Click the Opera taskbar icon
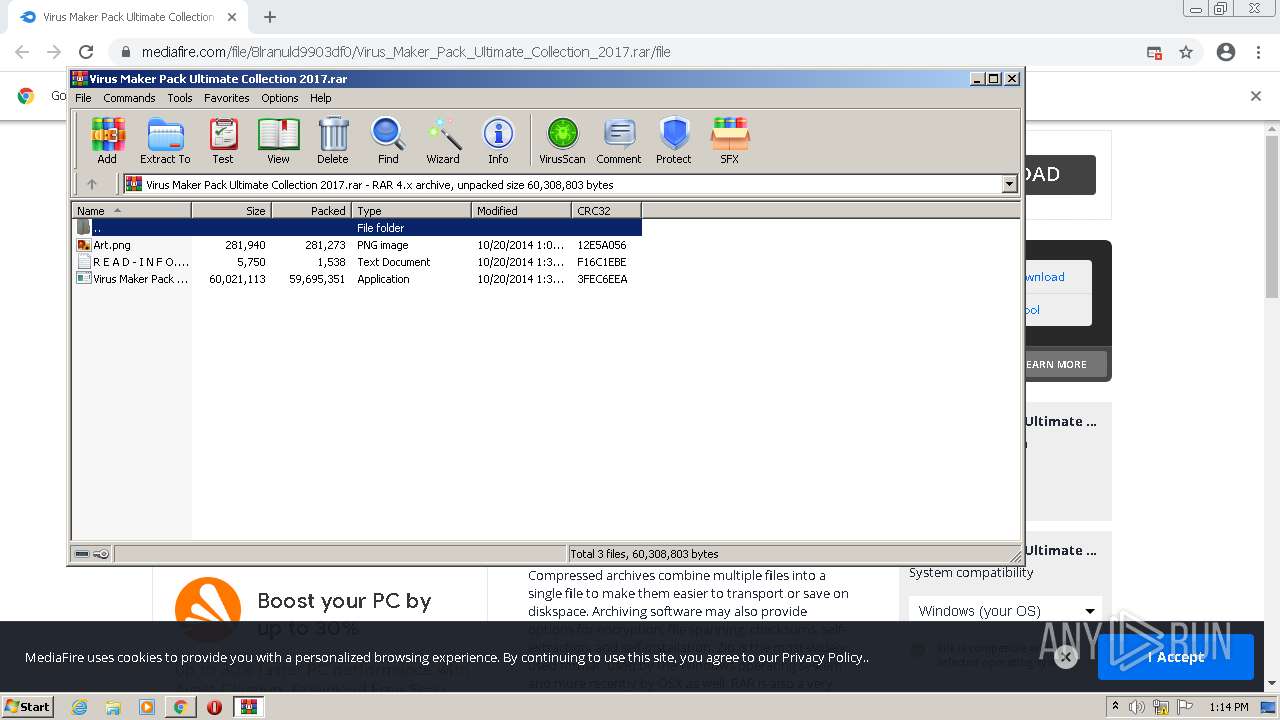Viewport: 1280px width, 720px height. [214, 707]
